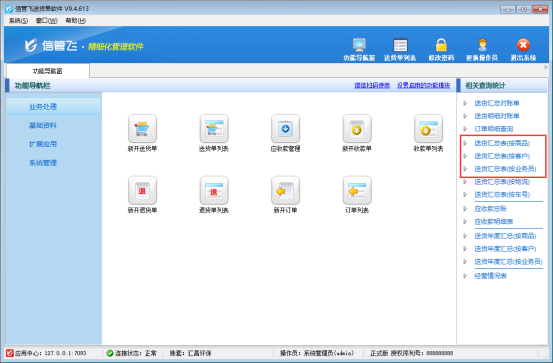Click the 微信扫码使用 link
The width and height of the screenshot is (553, 363).
coord(372,85)
